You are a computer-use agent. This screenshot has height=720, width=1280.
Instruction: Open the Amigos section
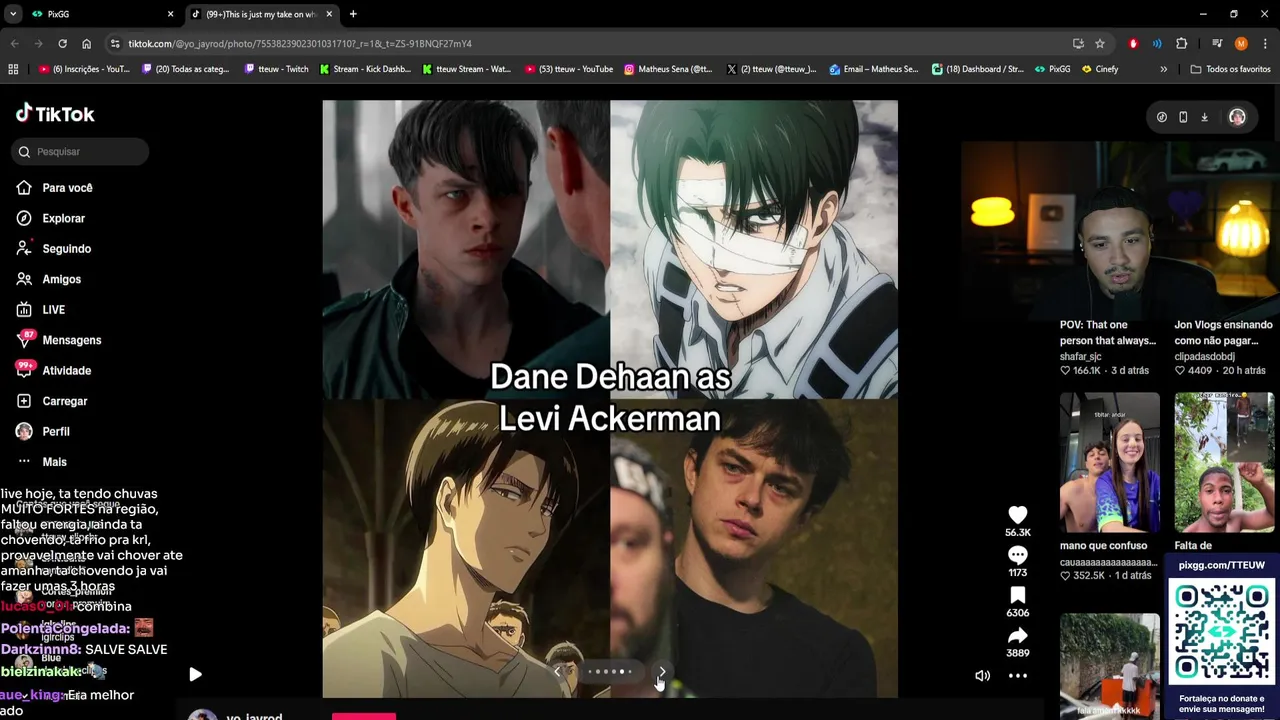point(61,279)
